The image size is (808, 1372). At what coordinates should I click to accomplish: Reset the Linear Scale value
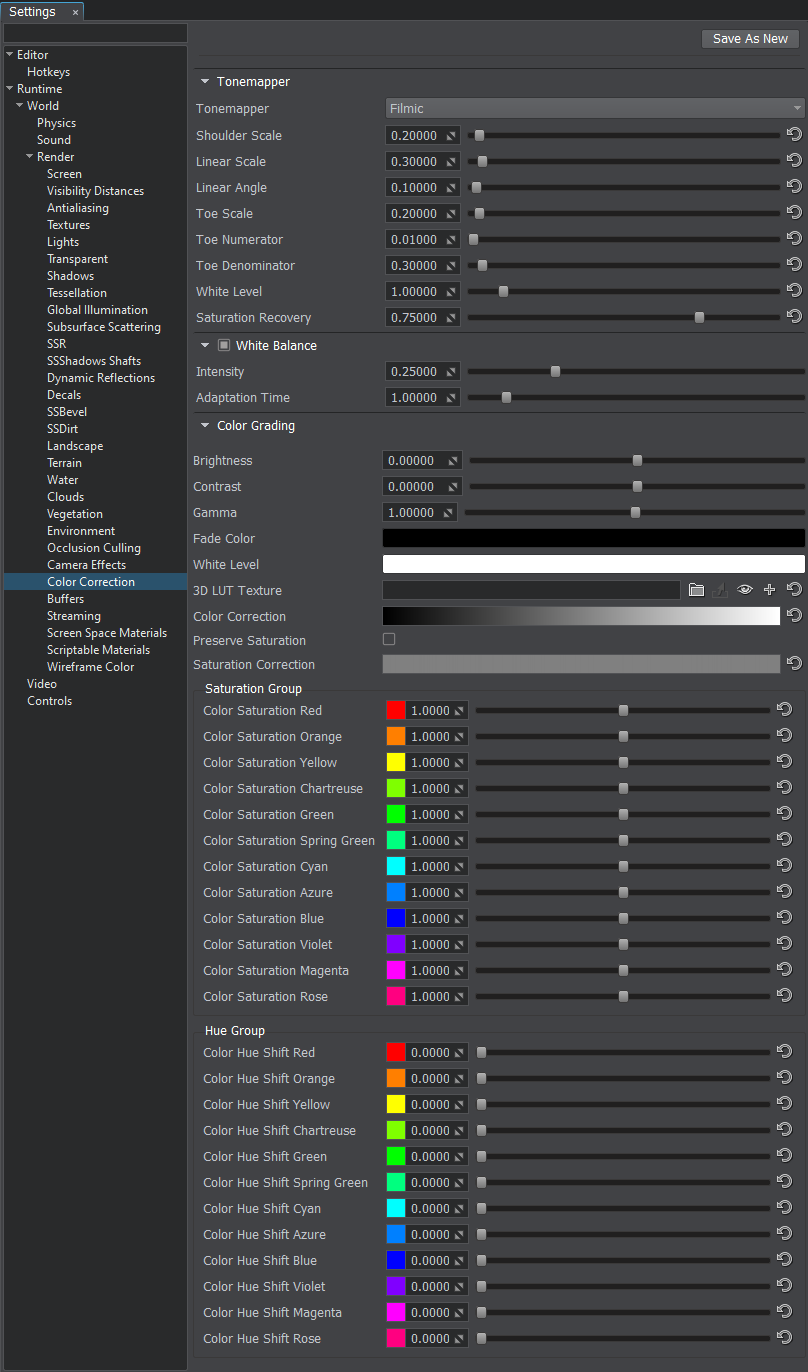pos(794,161)
